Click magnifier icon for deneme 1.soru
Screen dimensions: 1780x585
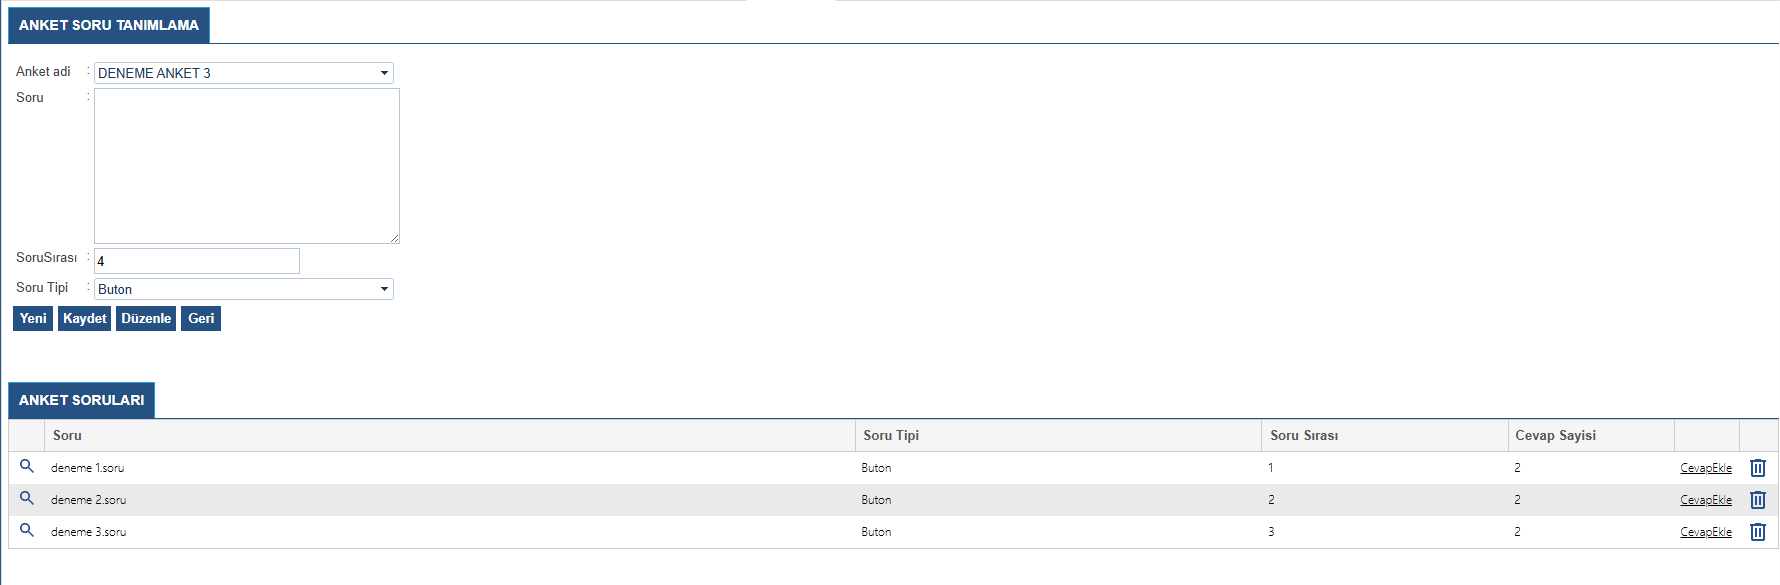coord(27,466)
